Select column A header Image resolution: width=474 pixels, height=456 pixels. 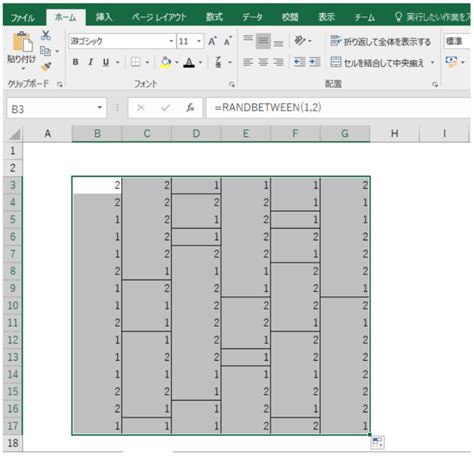coord(48,134)
